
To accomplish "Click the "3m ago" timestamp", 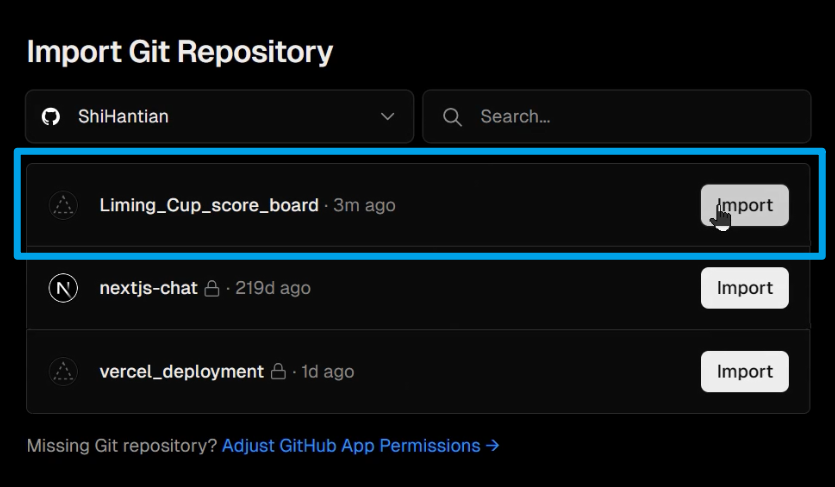I will click(364, 205).
